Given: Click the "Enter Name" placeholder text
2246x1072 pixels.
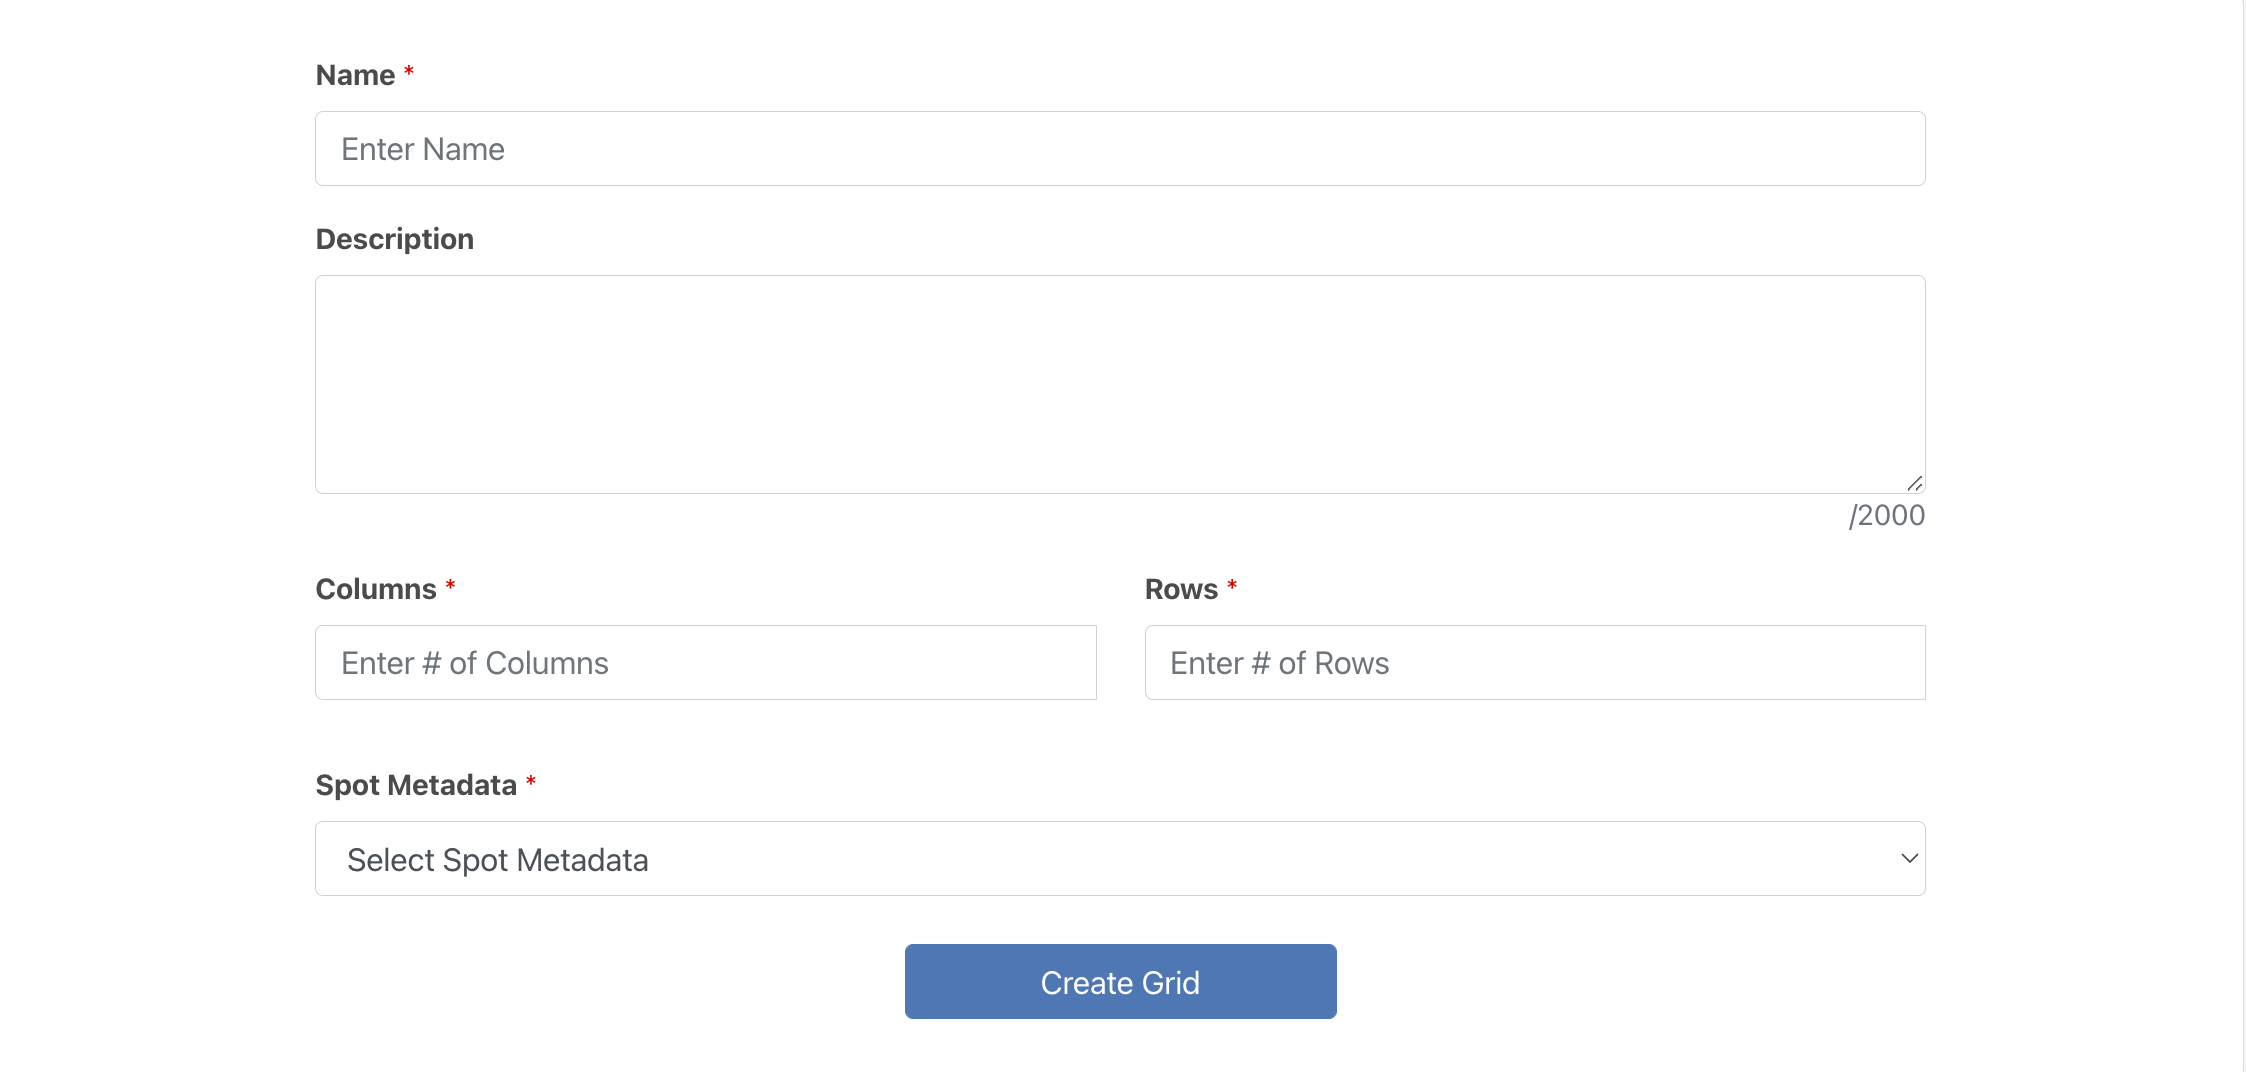Looking at the screenshot, I should [x=422, y=150].
